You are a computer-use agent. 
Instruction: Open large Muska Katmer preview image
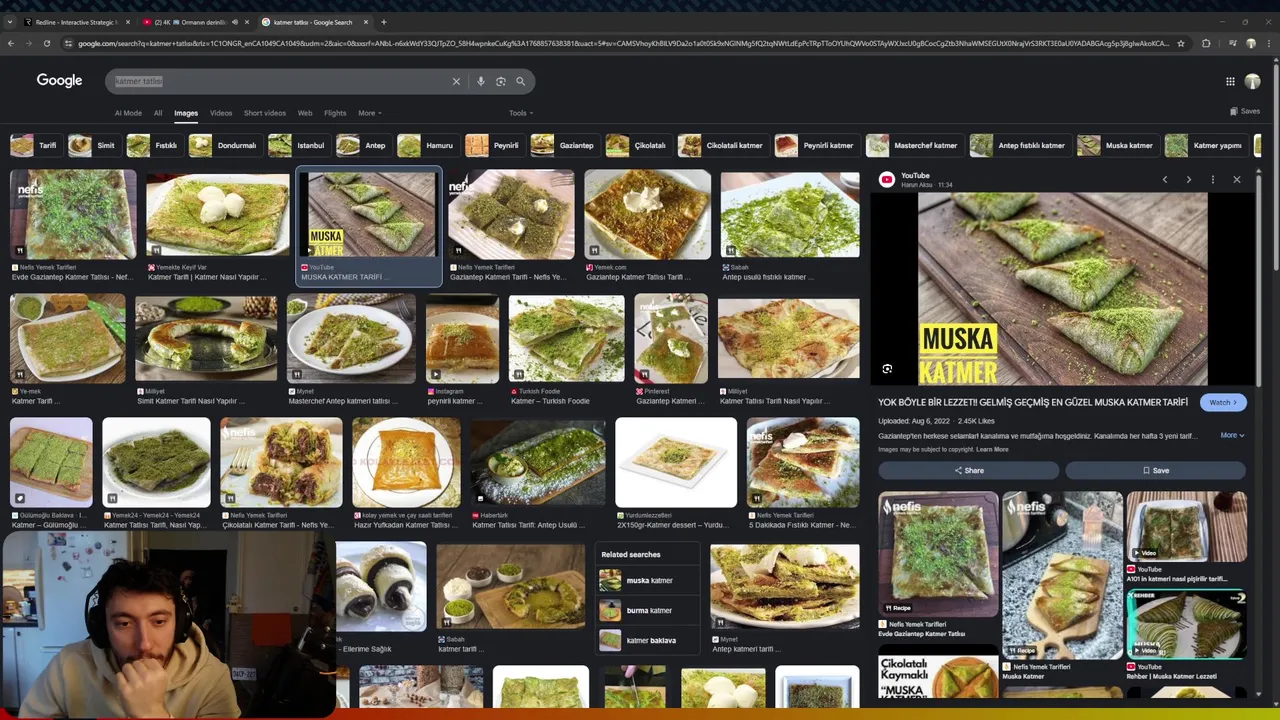(x=1063, y=289)
